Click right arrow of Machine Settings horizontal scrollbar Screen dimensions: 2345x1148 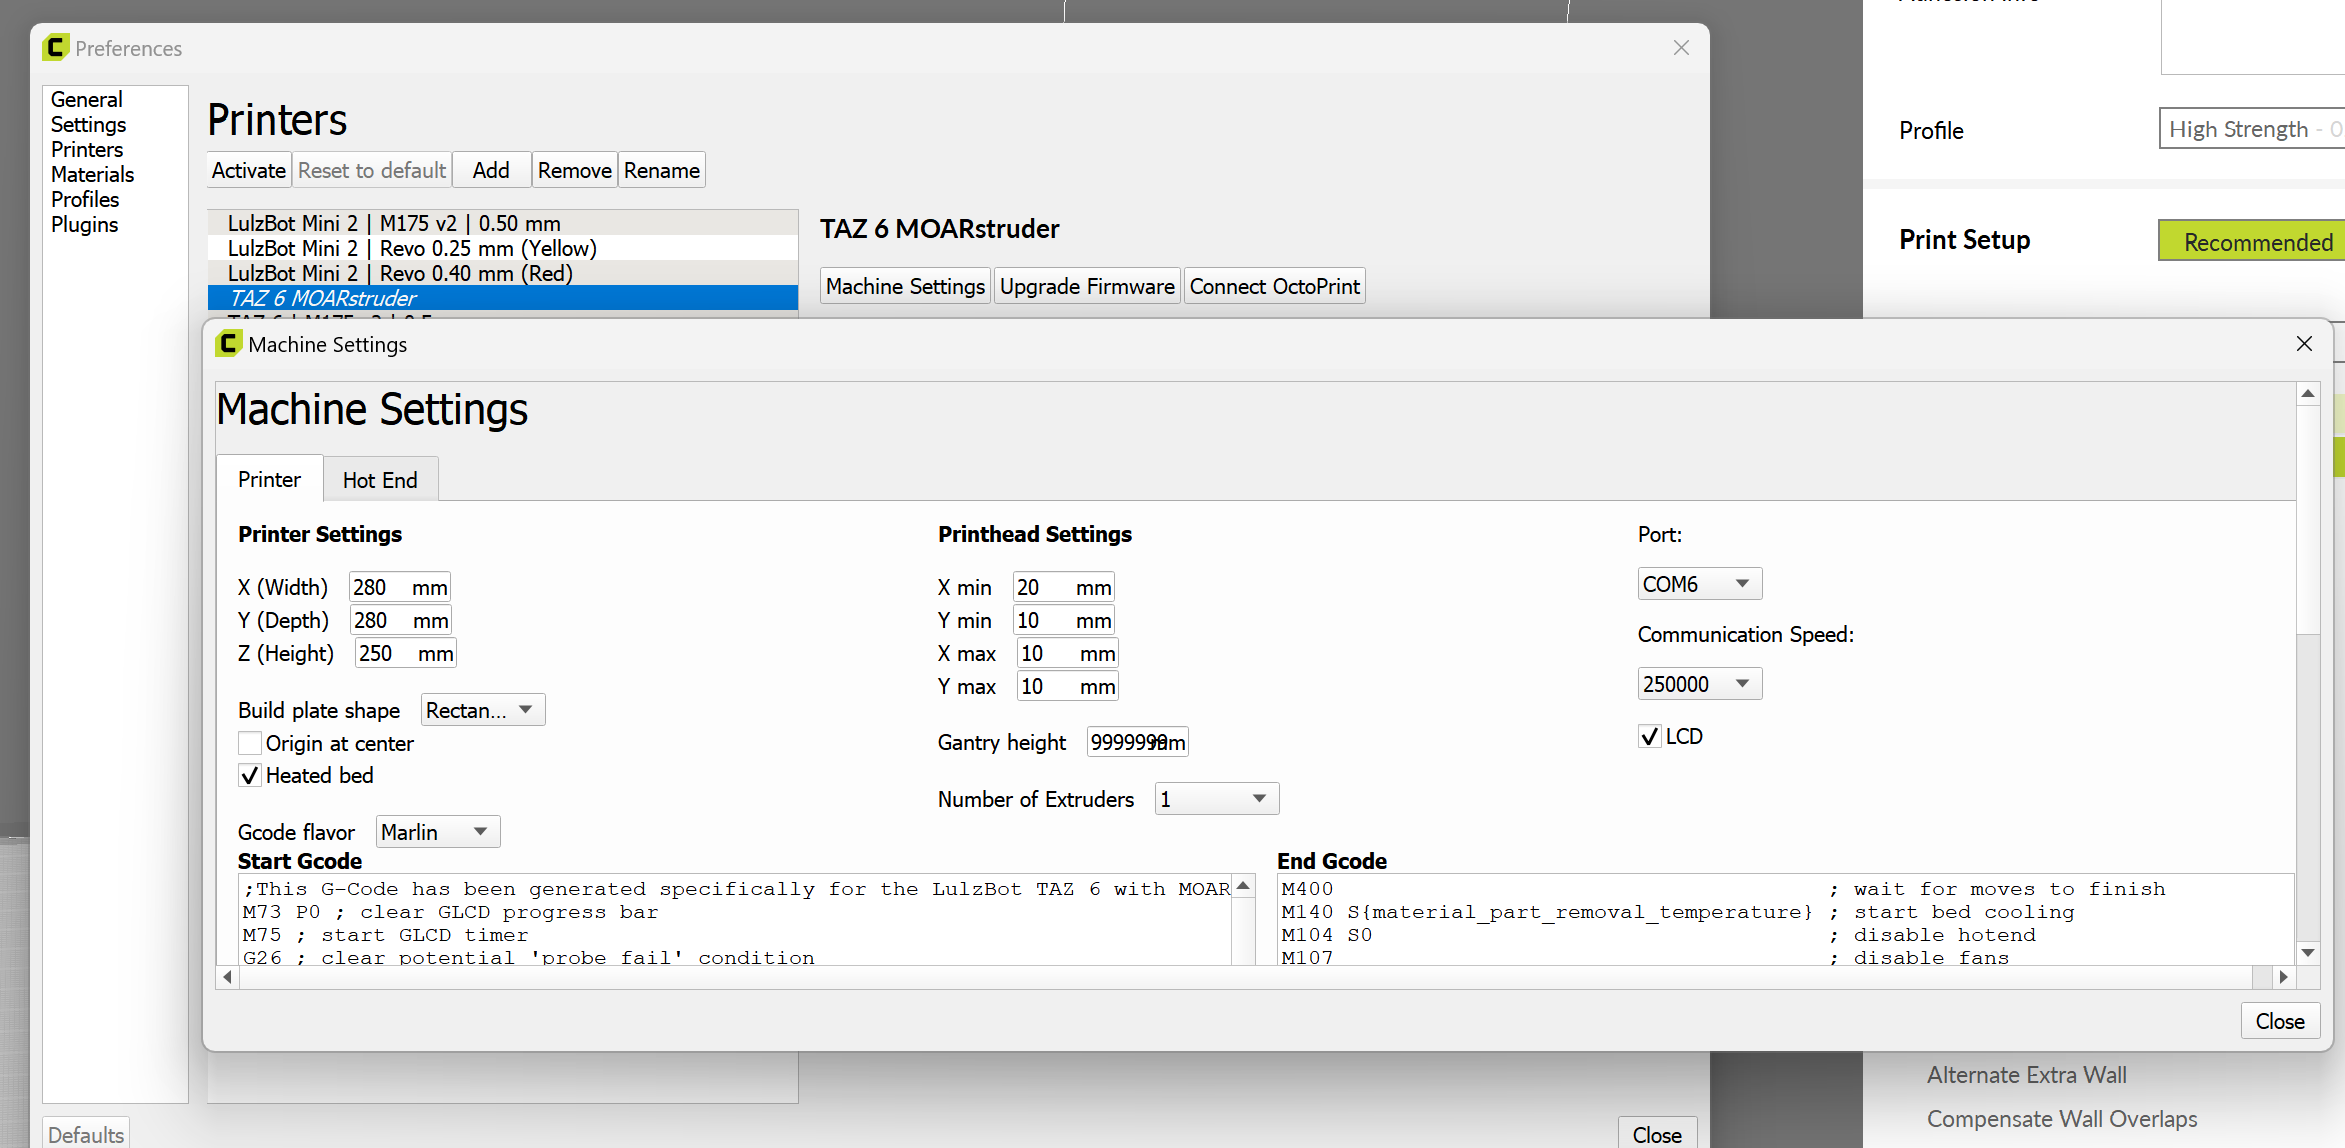coord(2283,977)
